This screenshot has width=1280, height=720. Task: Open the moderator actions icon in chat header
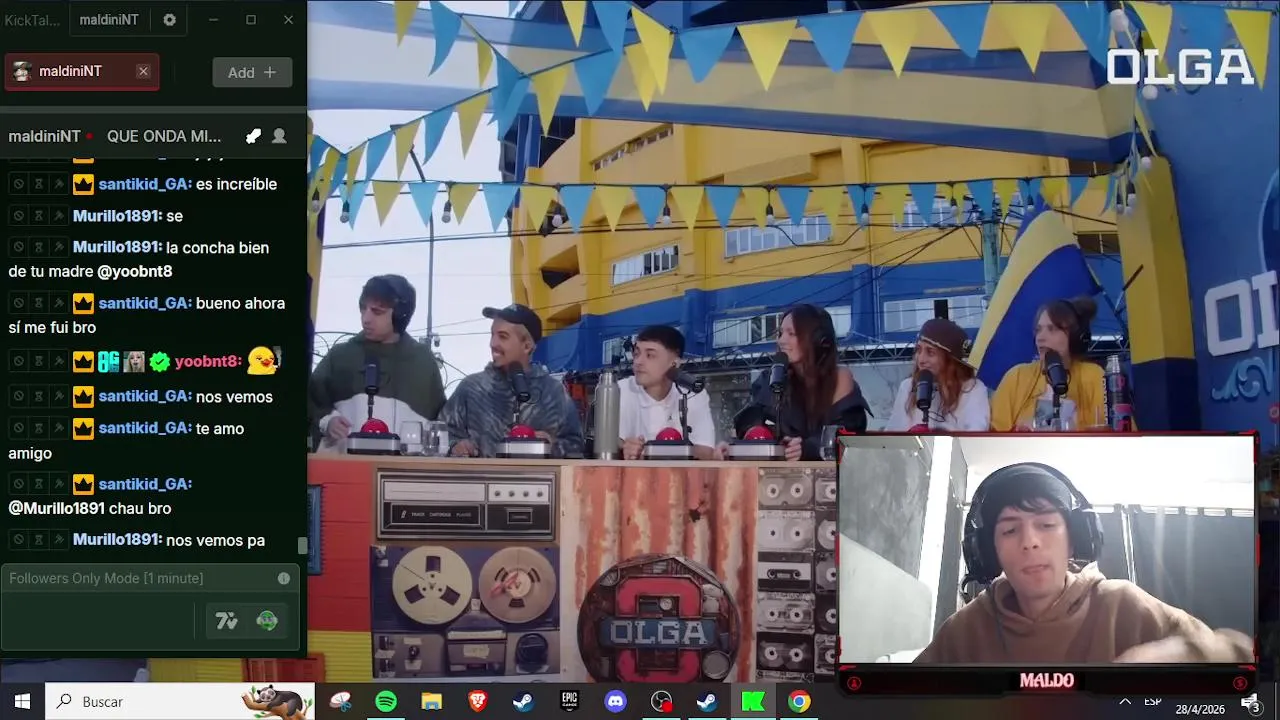pyautogui.click(x=254, y=136)
